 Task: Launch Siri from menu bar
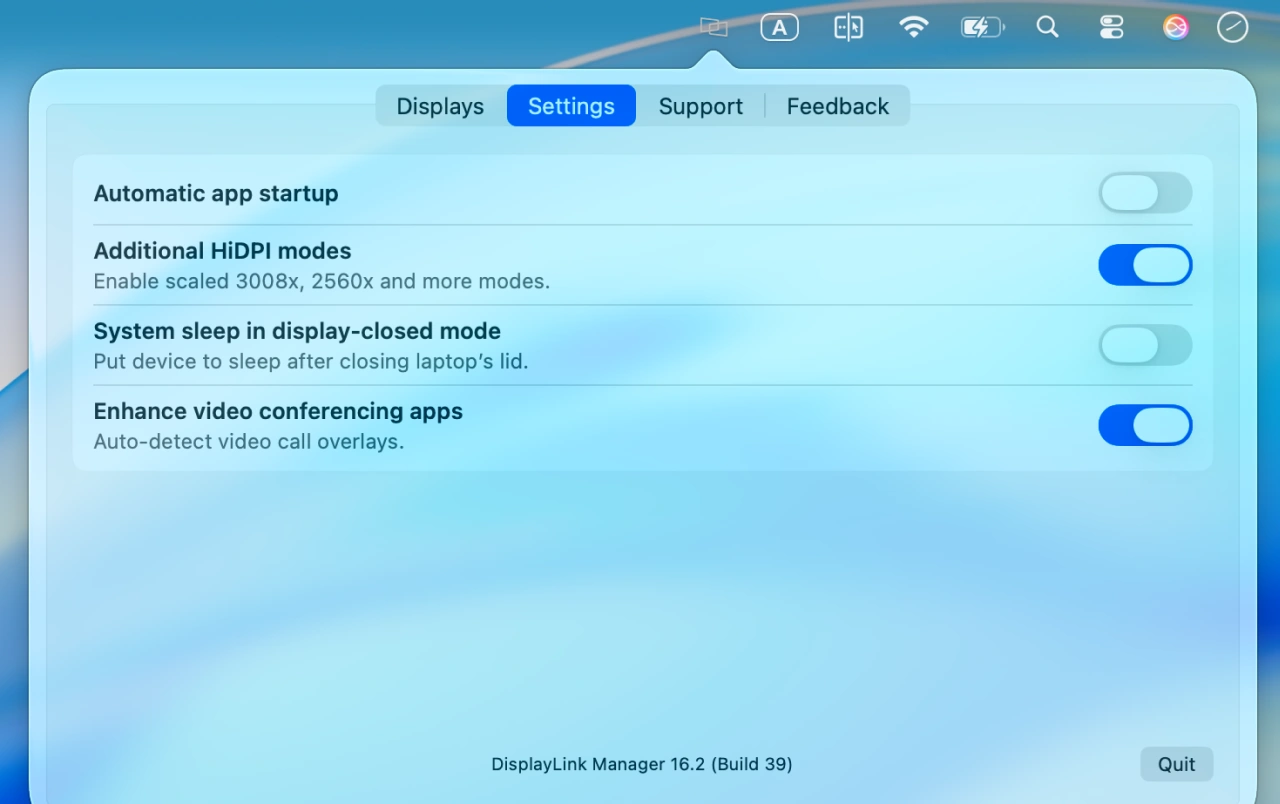1176,27
